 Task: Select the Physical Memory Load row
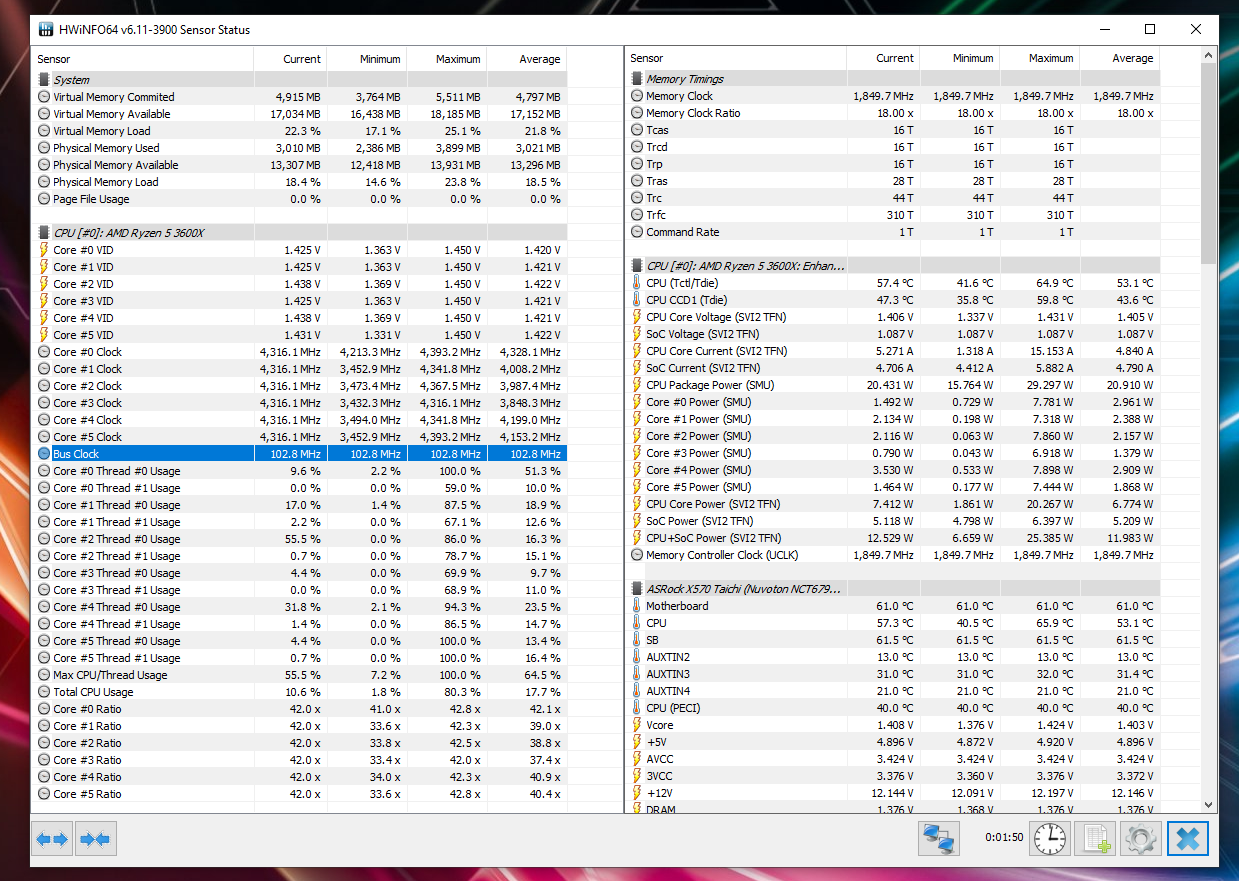tap(299, 182)
